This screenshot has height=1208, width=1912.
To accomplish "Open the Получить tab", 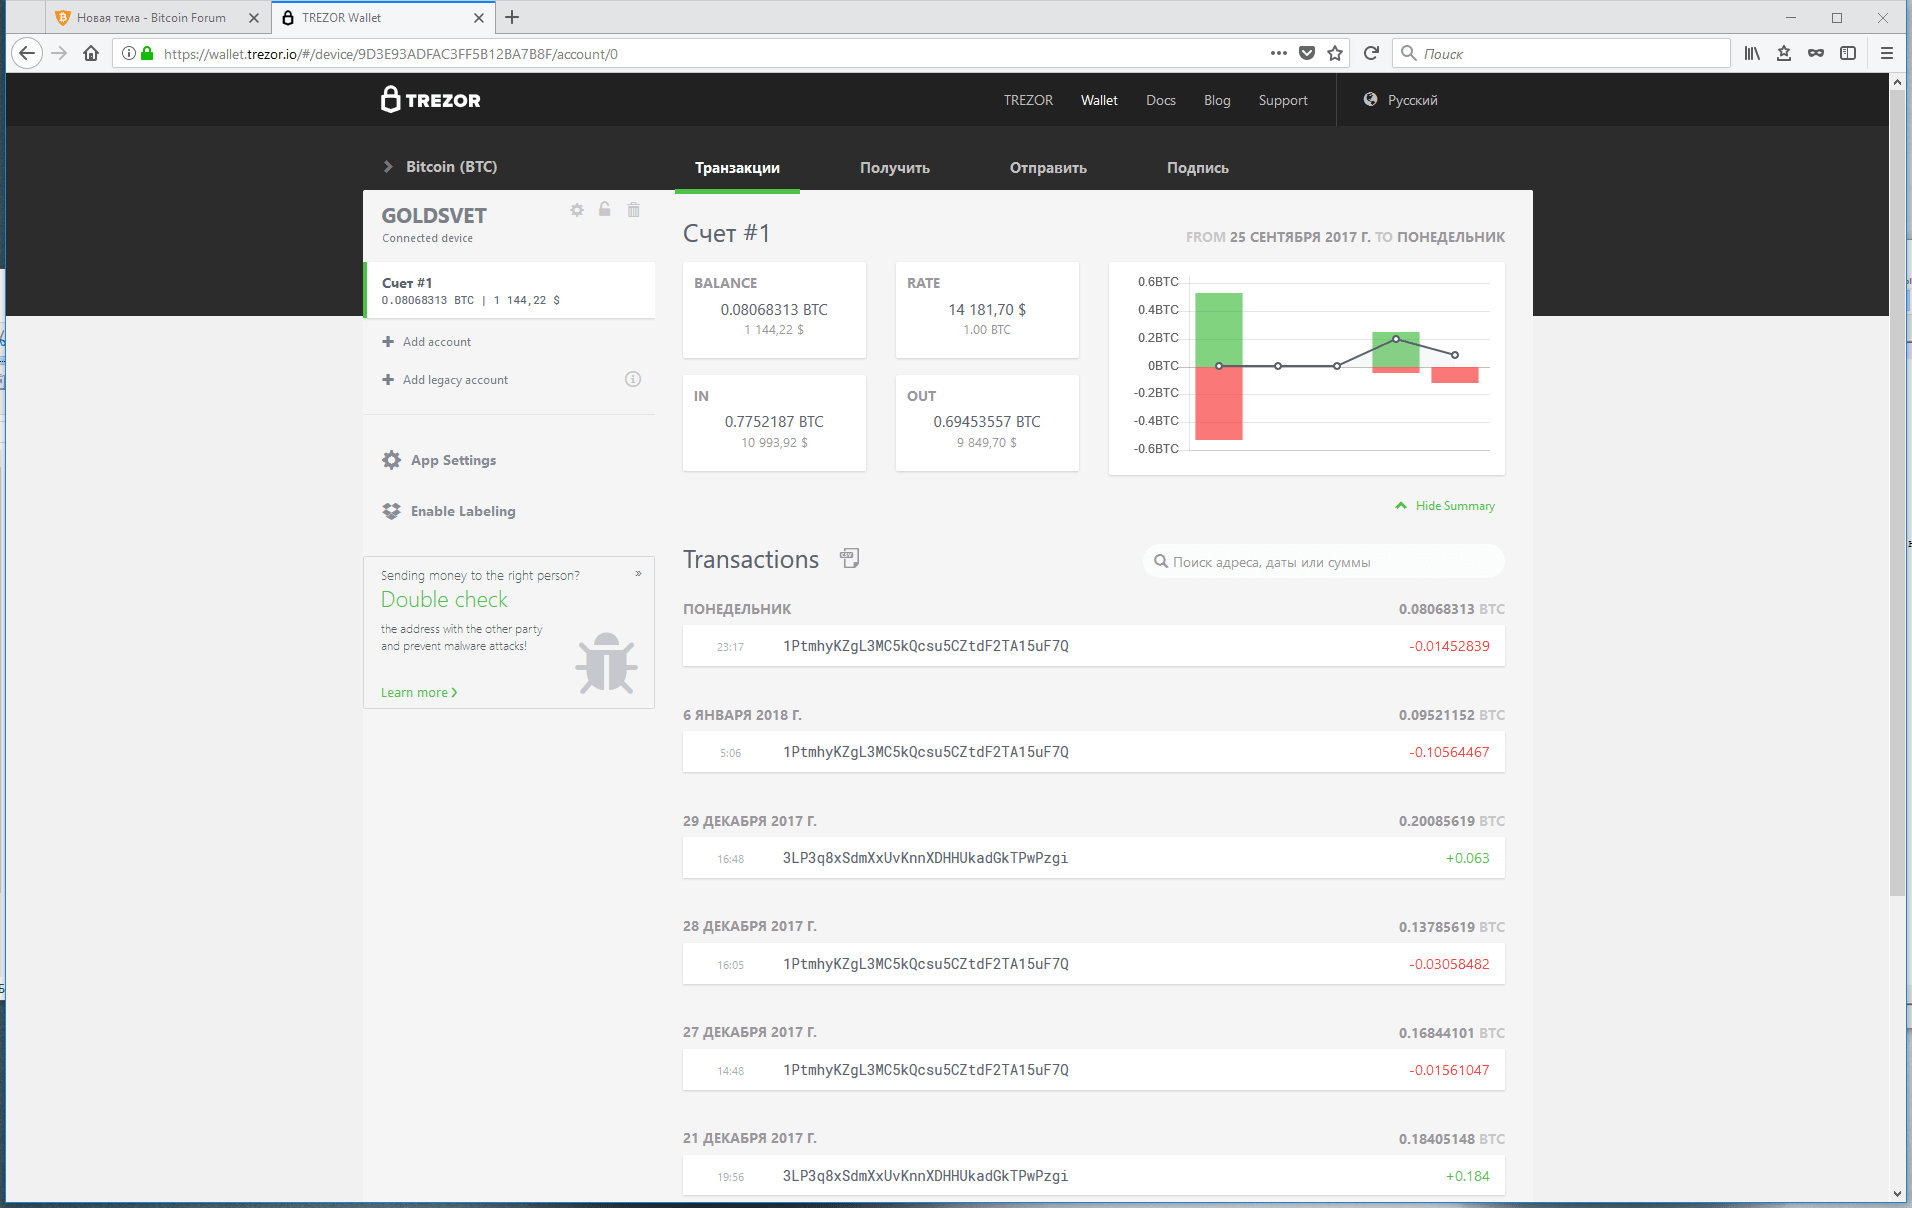I will [895, 168].
